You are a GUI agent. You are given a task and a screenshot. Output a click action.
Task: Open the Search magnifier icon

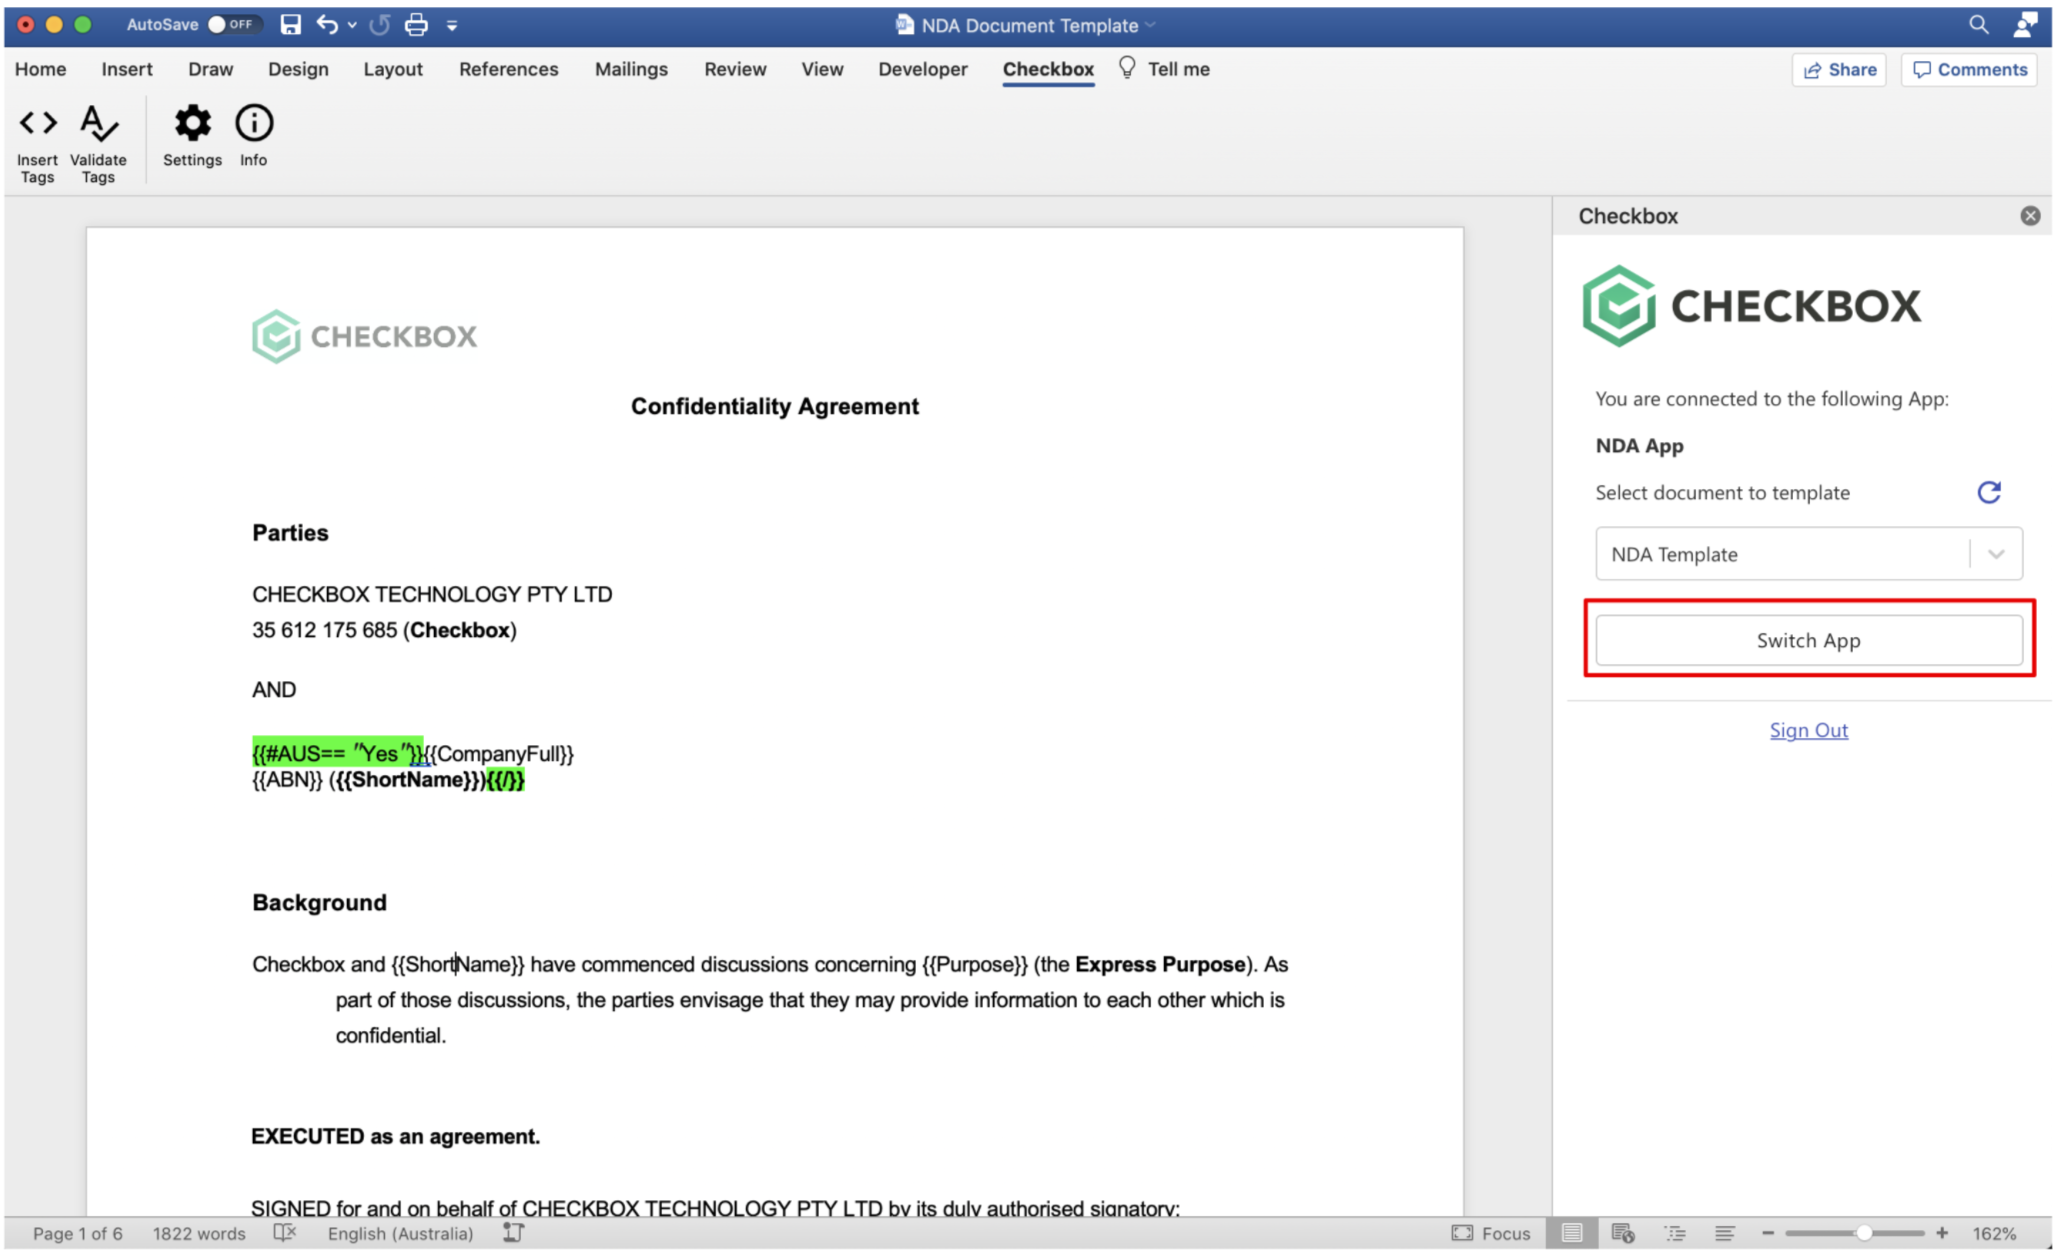coord(1978,25)
